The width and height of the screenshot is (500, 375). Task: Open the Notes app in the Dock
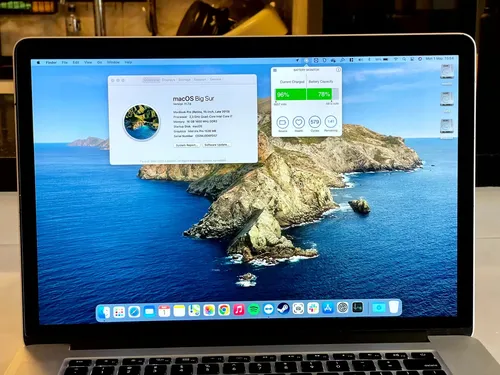(179, 311)
